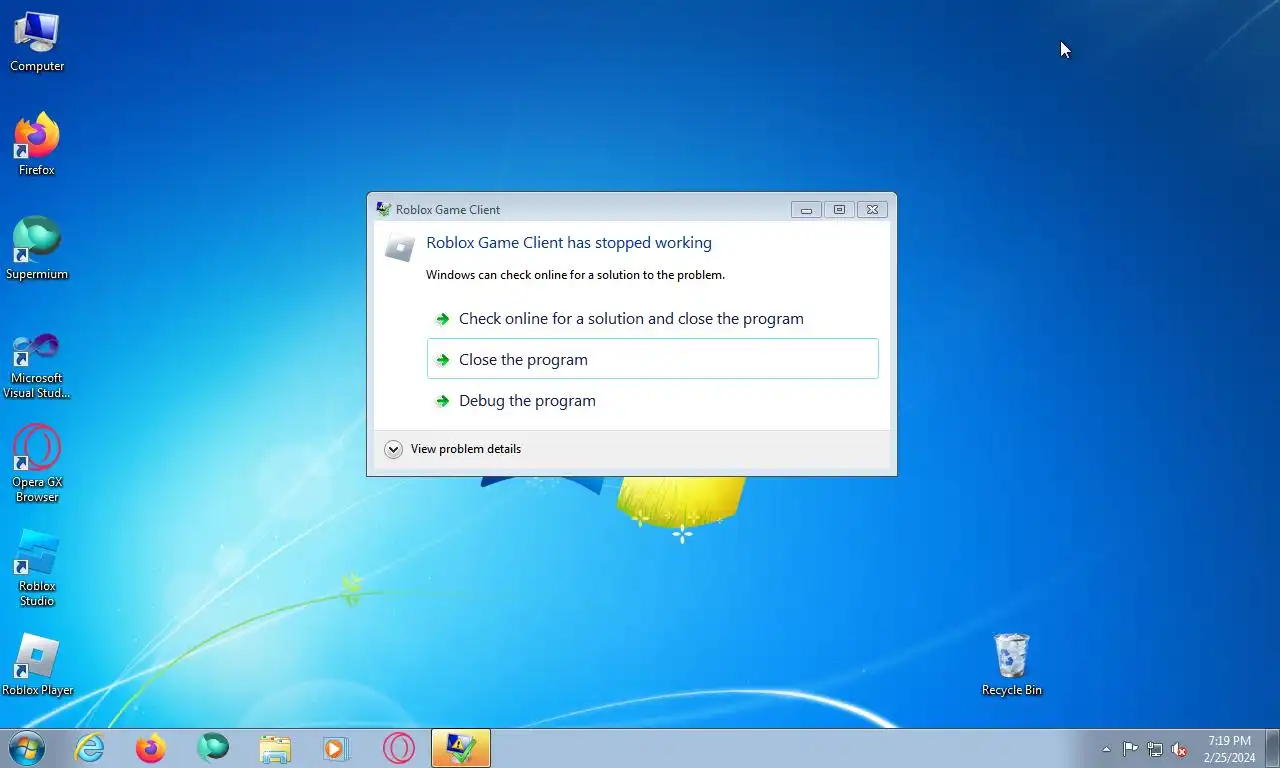Show hidden tray icons arrow

(1106, 749)
